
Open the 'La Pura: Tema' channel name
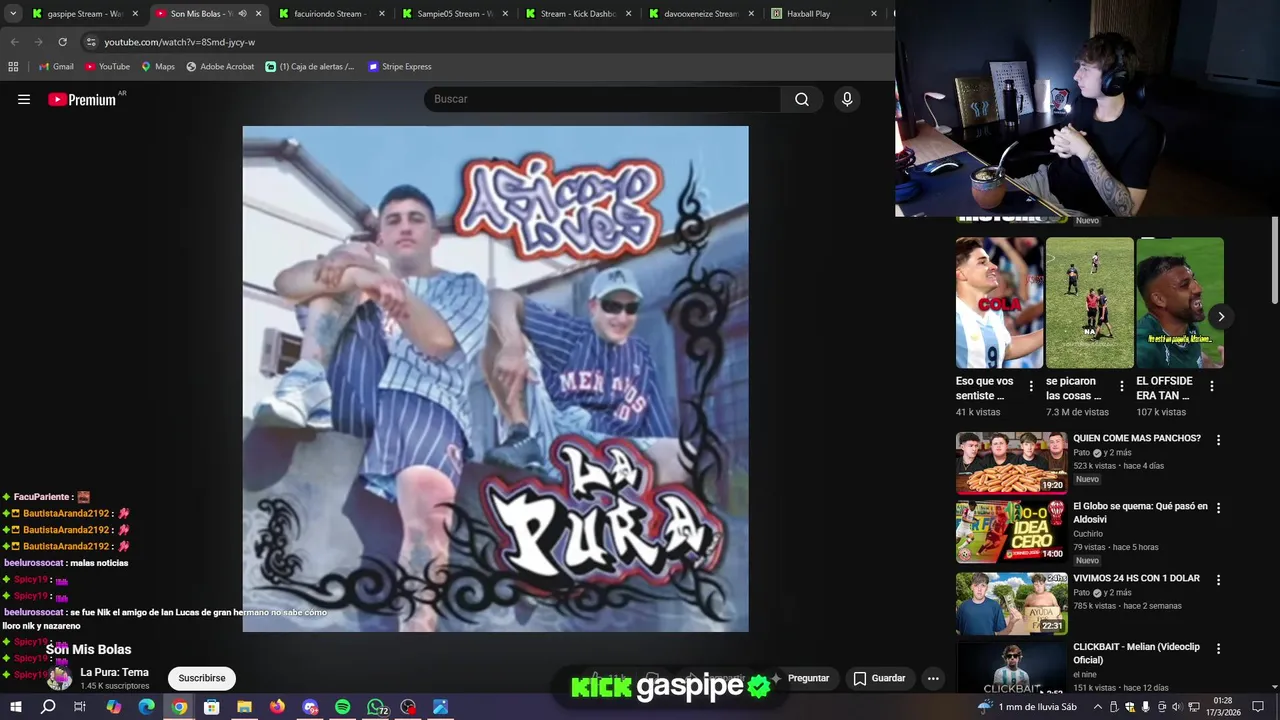point(114,672)
